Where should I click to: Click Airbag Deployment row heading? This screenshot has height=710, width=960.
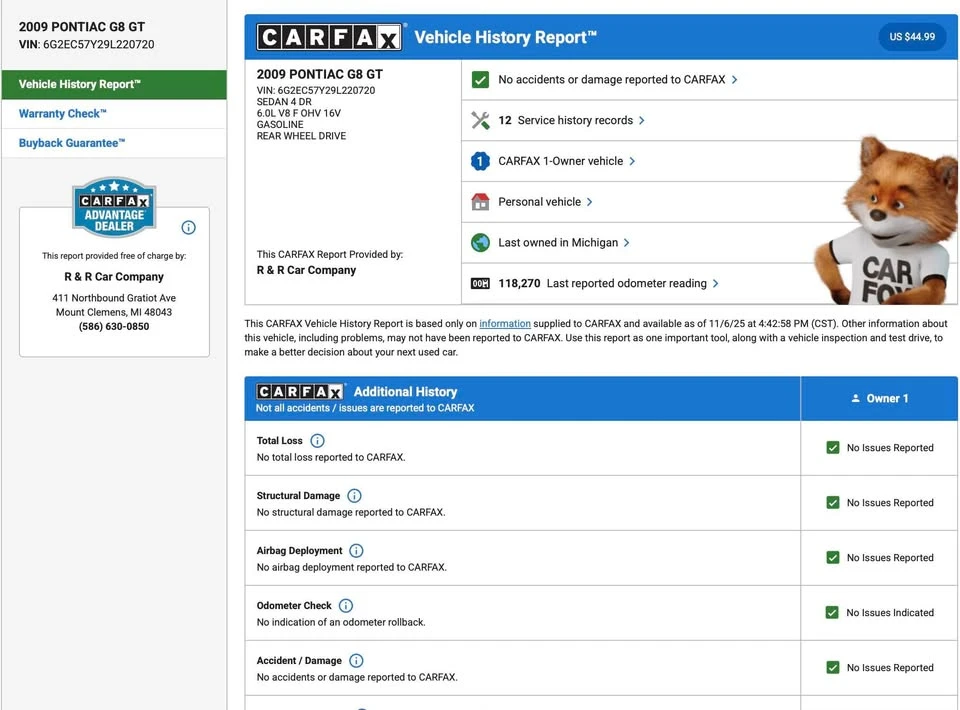pos(299,551)
